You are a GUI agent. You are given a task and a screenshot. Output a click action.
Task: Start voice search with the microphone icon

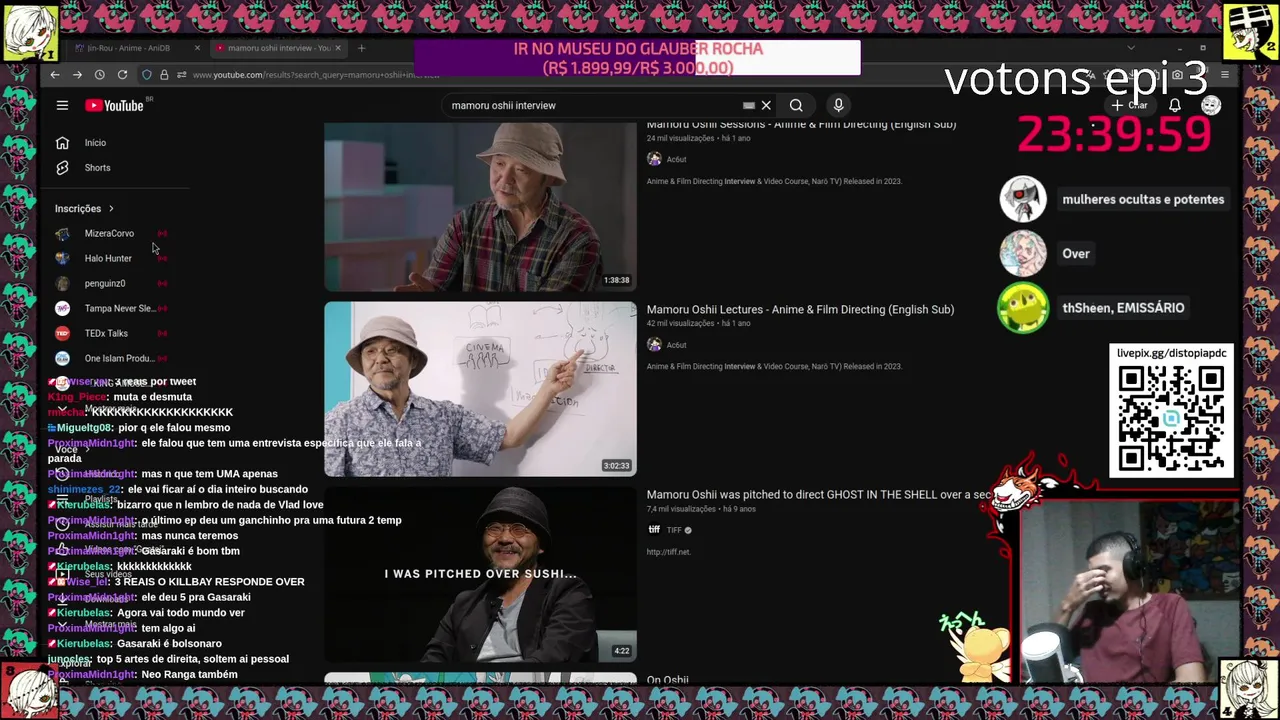838,105
